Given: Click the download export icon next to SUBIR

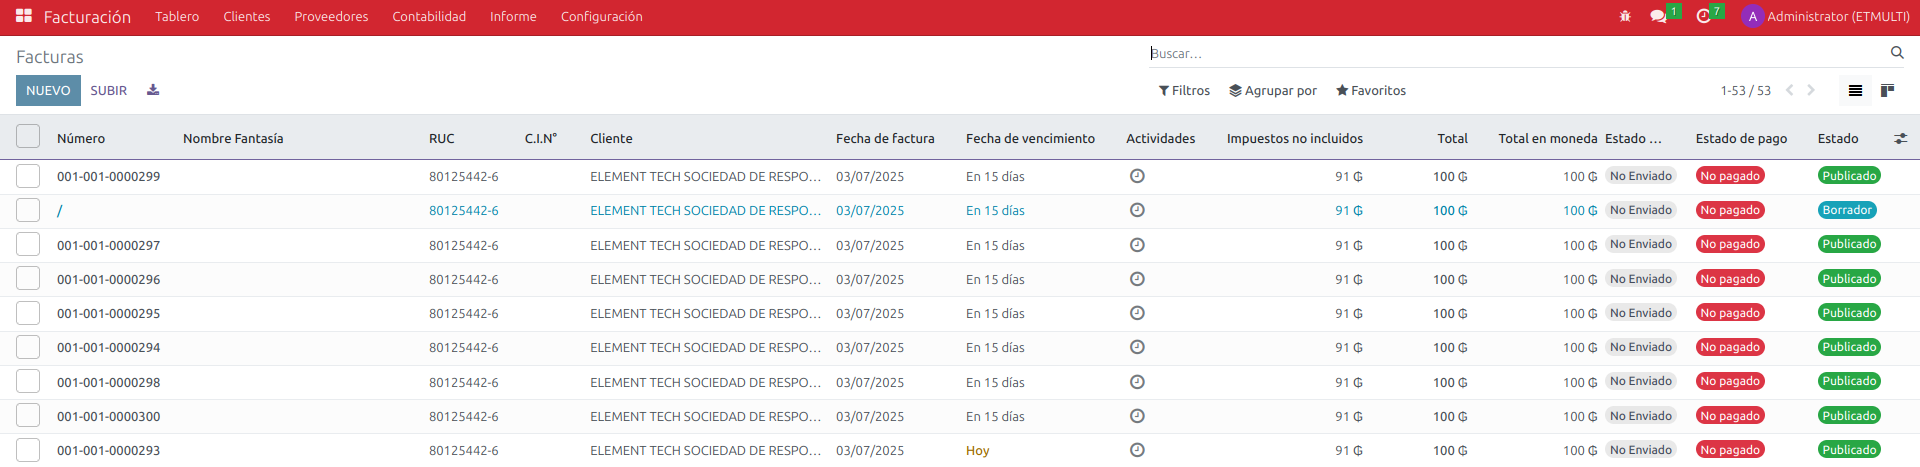Looking at the screenshot, I should (x=153, y=90).
